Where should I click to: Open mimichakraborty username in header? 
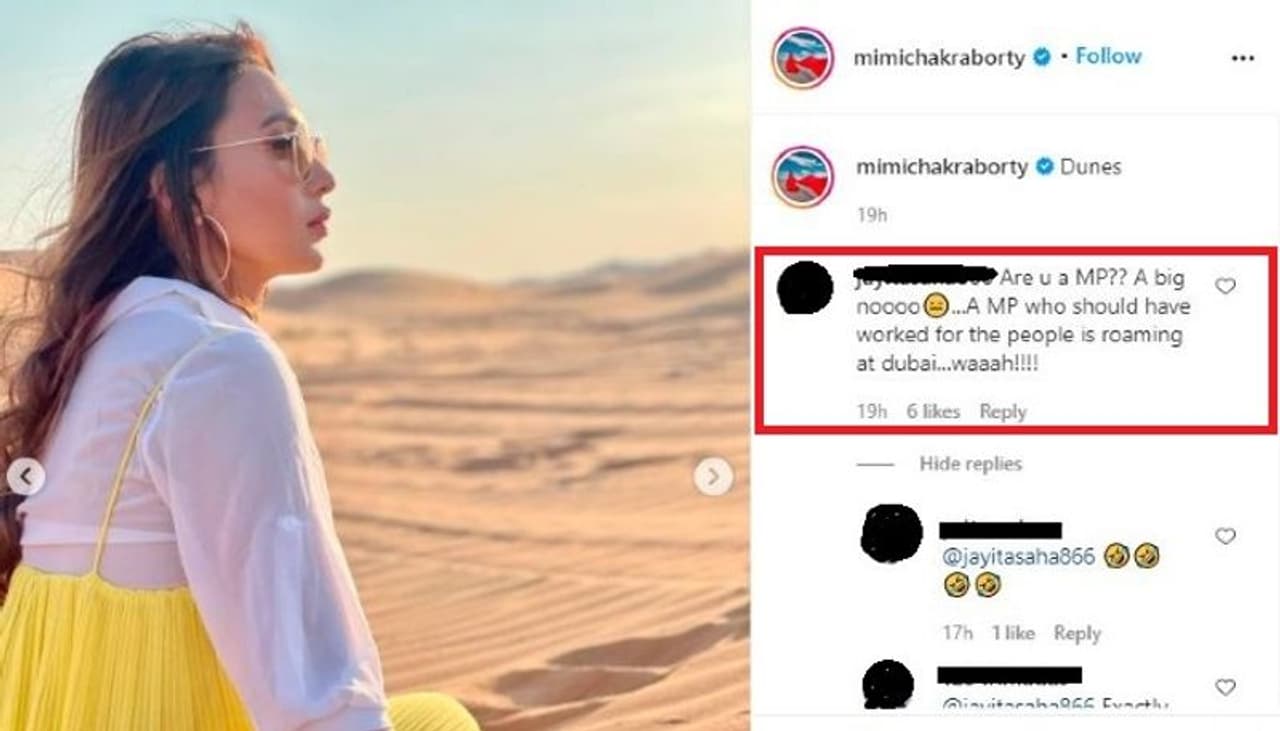click(940, 58)
